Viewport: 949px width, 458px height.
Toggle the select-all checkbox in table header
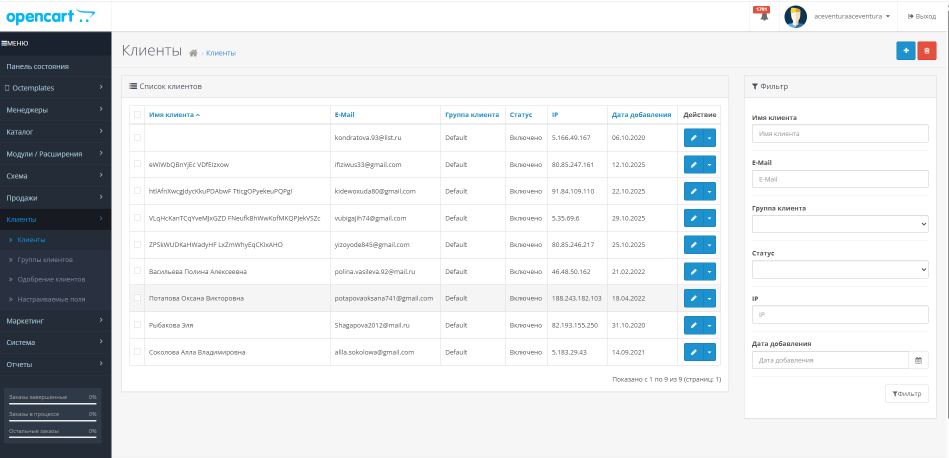137,115
